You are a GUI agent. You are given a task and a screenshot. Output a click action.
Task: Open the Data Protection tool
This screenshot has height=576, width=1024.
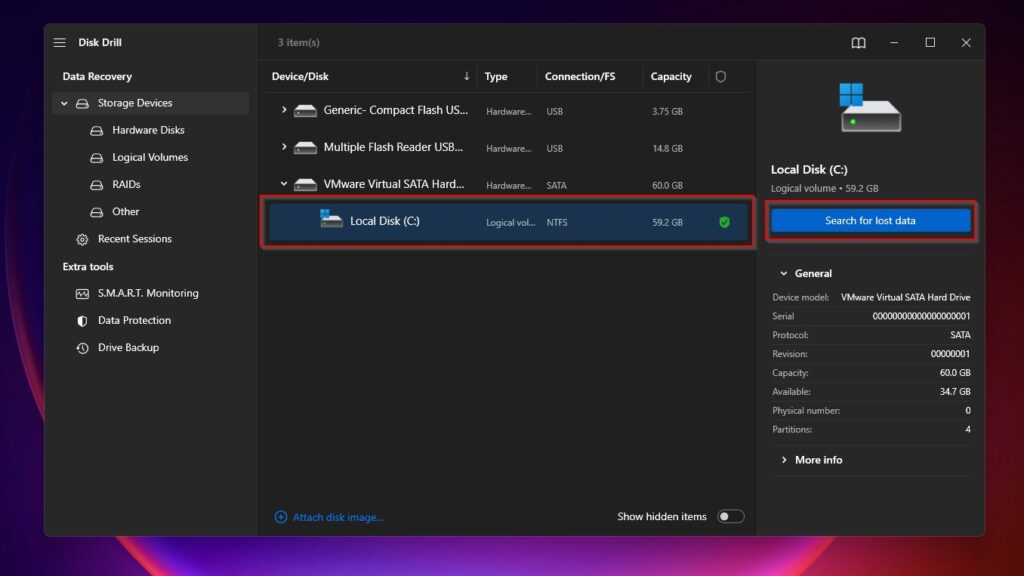tap(135, 321)
